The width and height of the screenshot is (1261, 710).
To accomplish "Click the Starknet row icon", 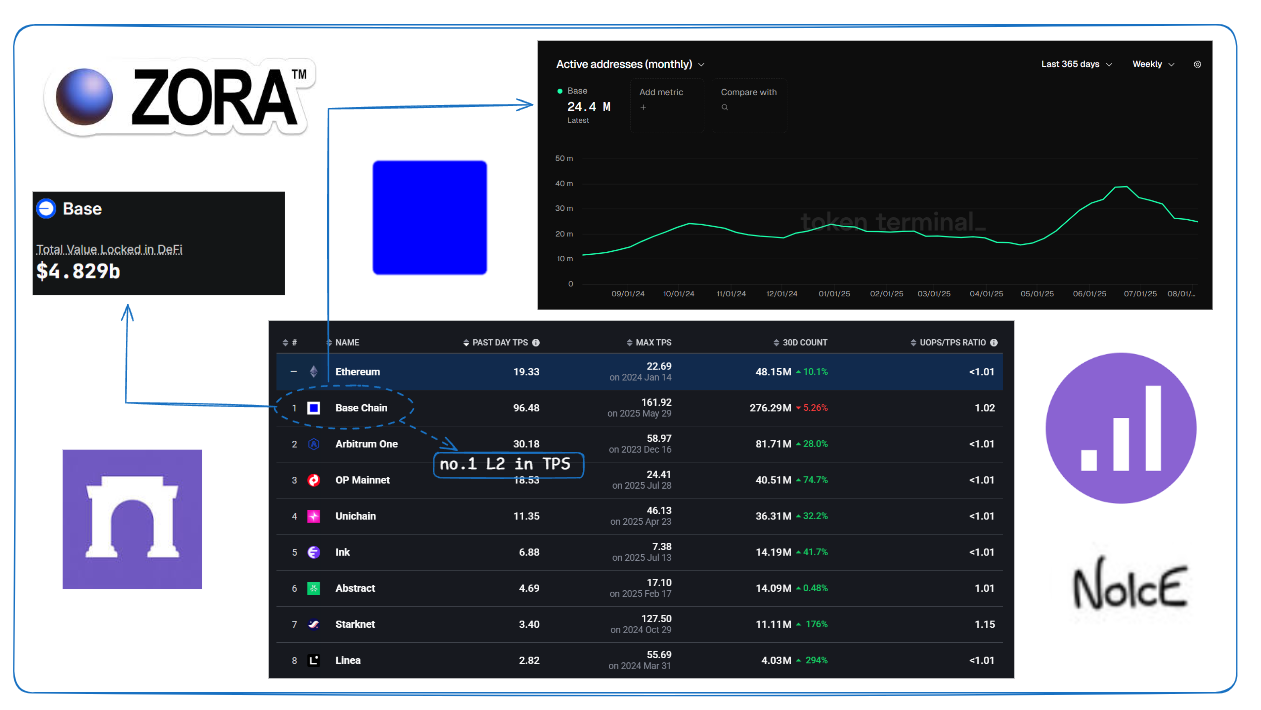I will tap(313, 624).
